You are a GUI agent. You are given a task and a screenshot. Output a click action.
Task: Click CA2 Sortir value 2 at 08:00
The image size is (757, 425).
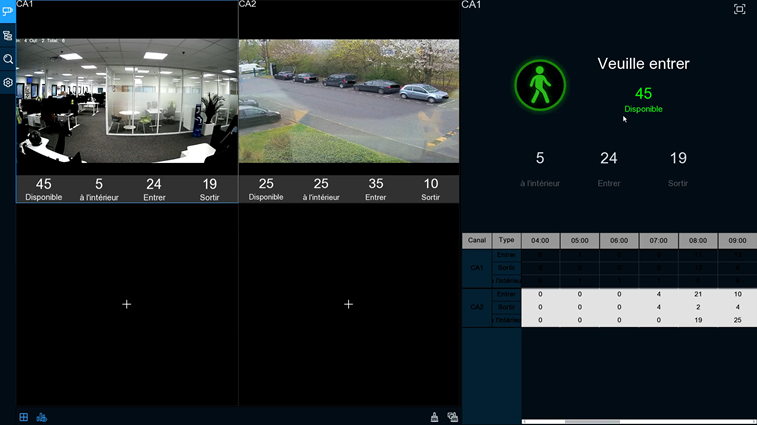(x=698, y=307)
